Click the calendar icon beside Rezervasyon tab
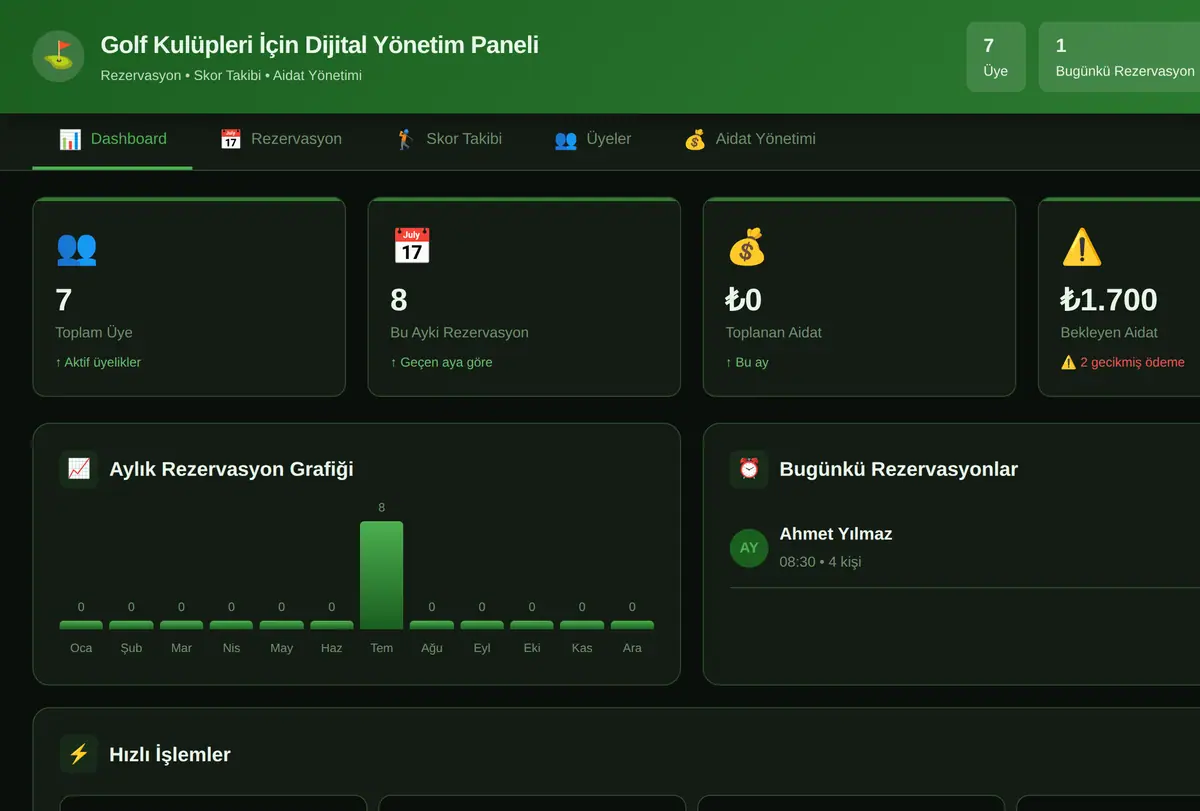This screenshot has height=811, width=1200. click(x=230, y=139)
